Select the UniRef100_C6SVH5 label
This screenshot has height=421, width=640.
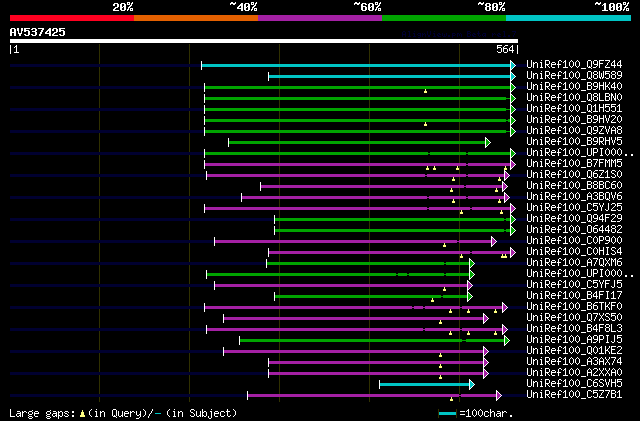(x=574, y=383)
